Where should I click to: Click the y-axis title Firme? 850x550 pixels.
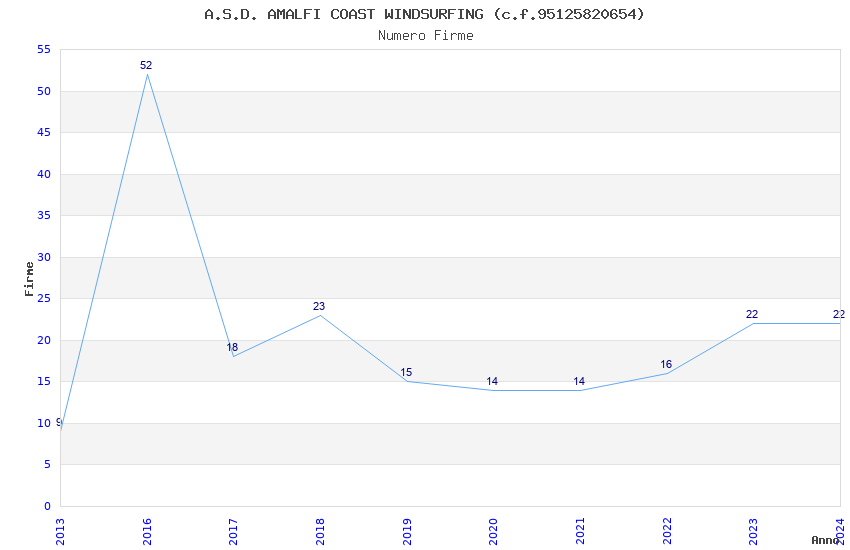coord(29,279)
